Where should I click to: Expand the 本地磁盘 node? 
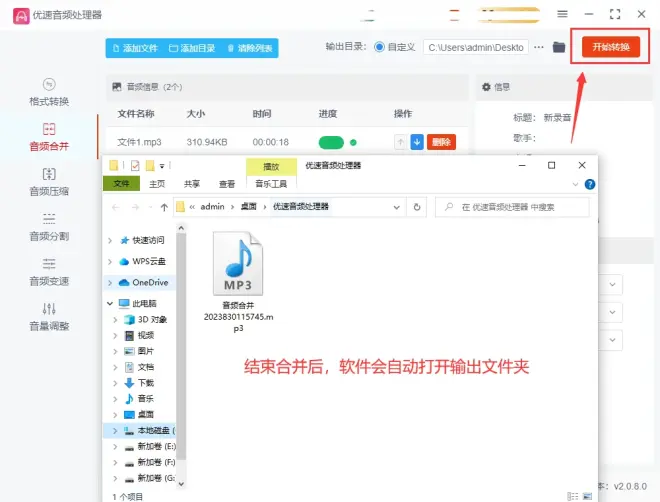(115, 430)
